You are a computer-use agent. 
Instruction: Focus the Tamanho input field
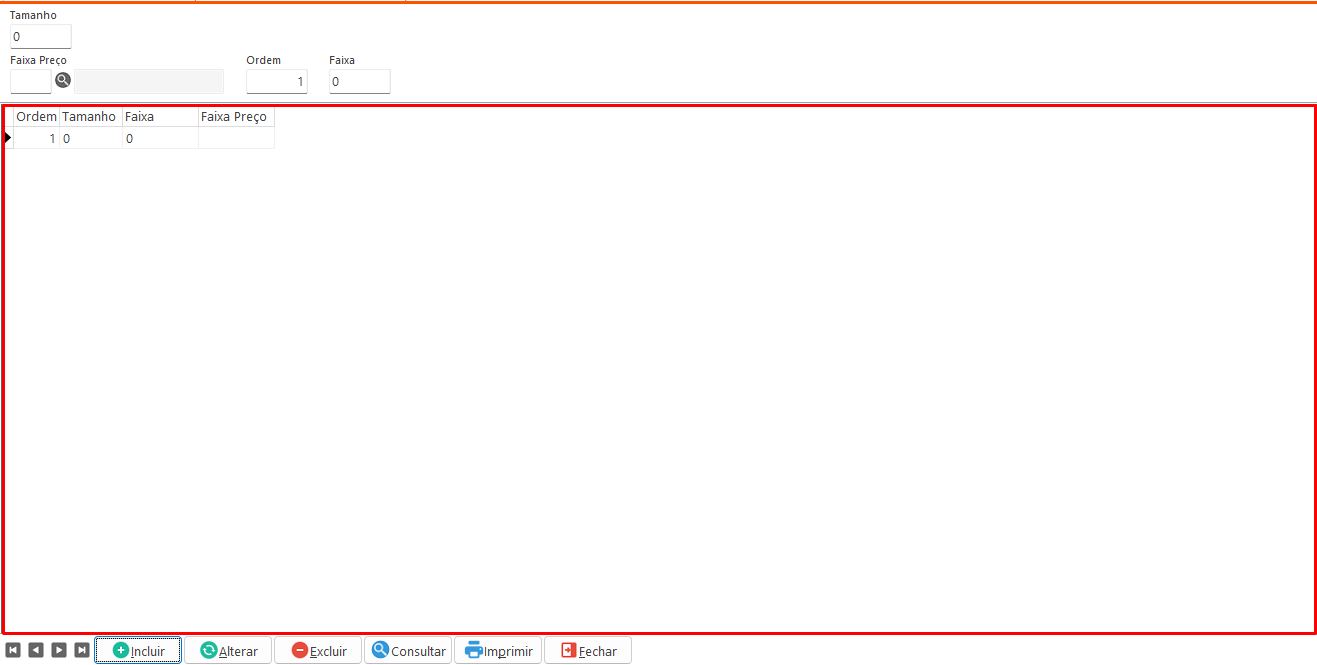[x=41, y=37]
